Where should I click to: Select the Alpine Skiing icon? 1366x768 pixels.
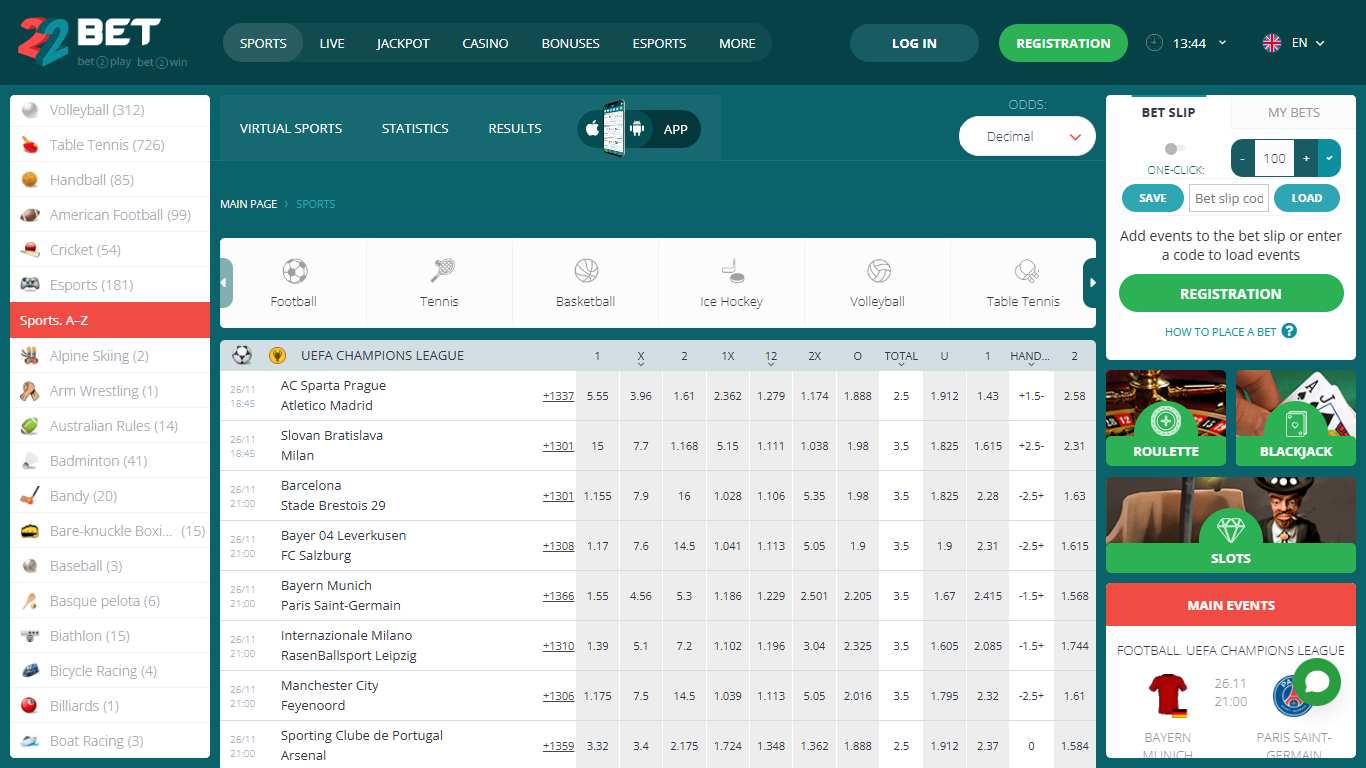pyautogui.click(x=30, y=356)
